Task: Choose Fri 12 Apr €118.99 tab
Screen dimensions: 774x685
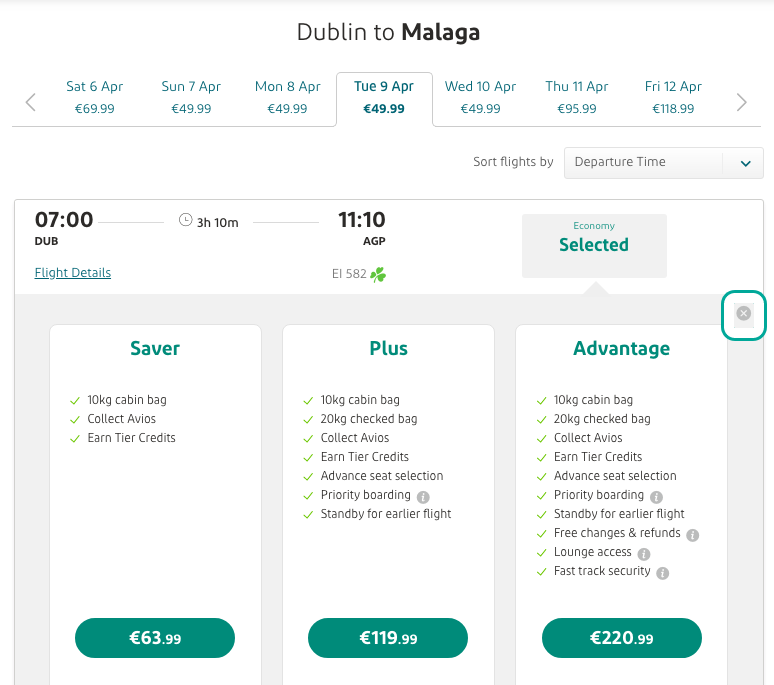Action: click(x=673, y=97)
